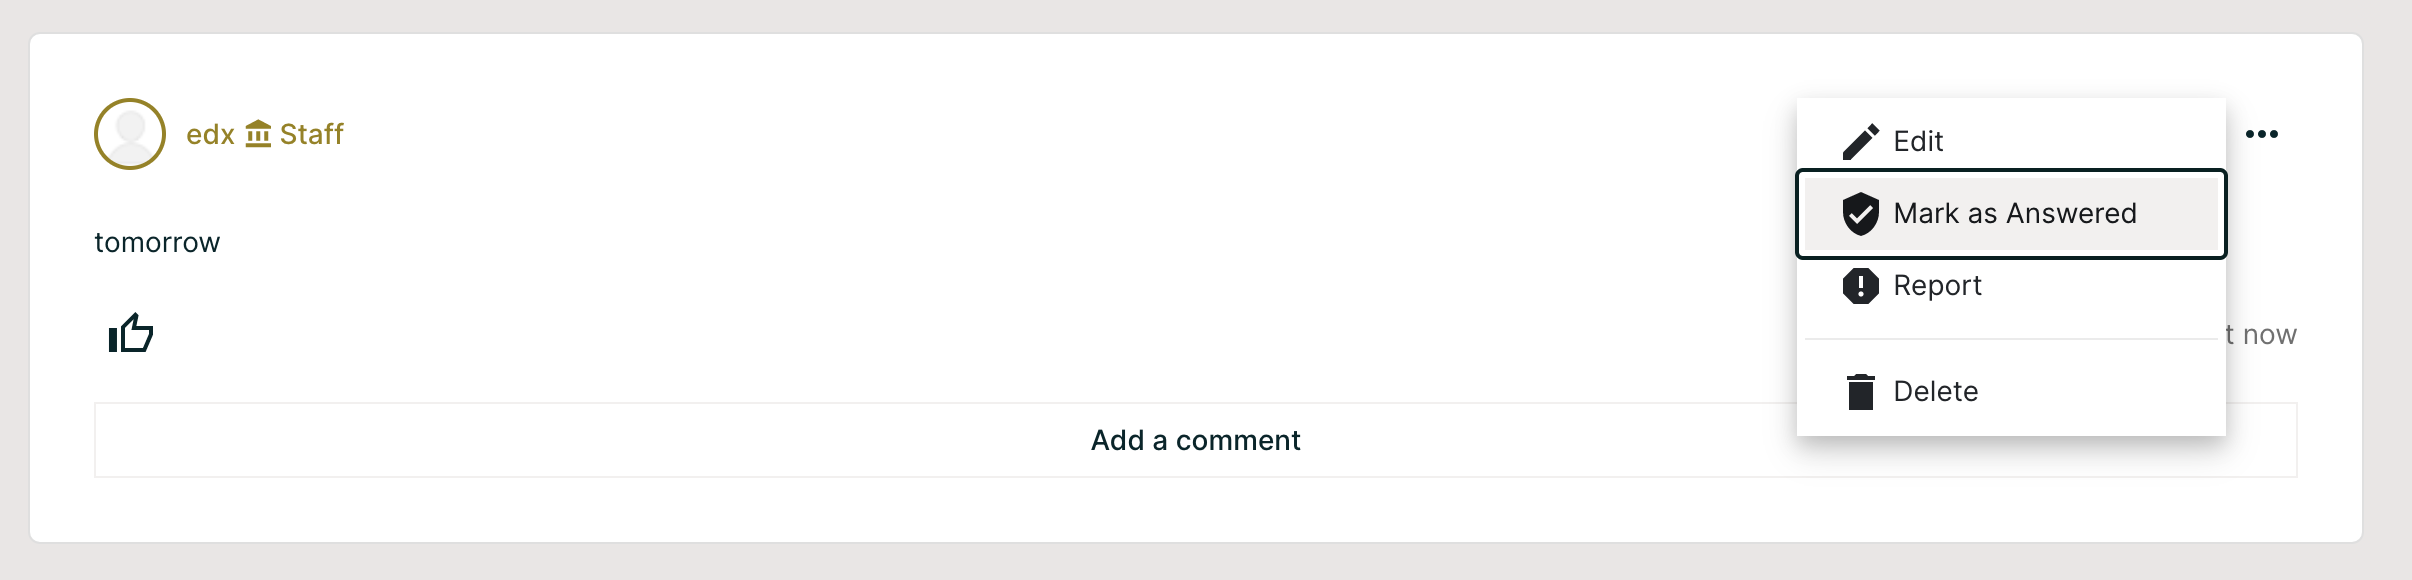Screen dimensions: 2412x580
Task: Click the "Staff" role label
Action: point(312,134)
